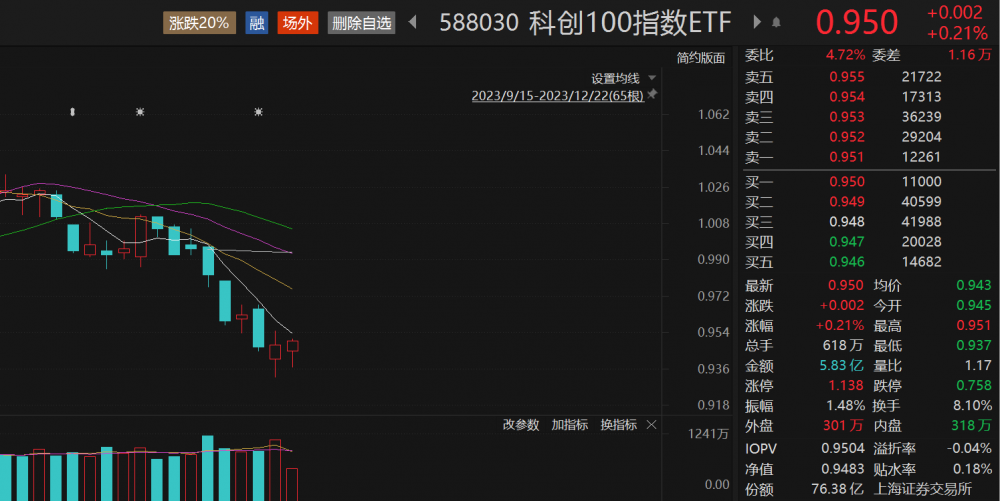The image size is (1000, 501).
Task: Click the 净值 value 0.9483
Action: pyautogui.click(x=842, y=470)
